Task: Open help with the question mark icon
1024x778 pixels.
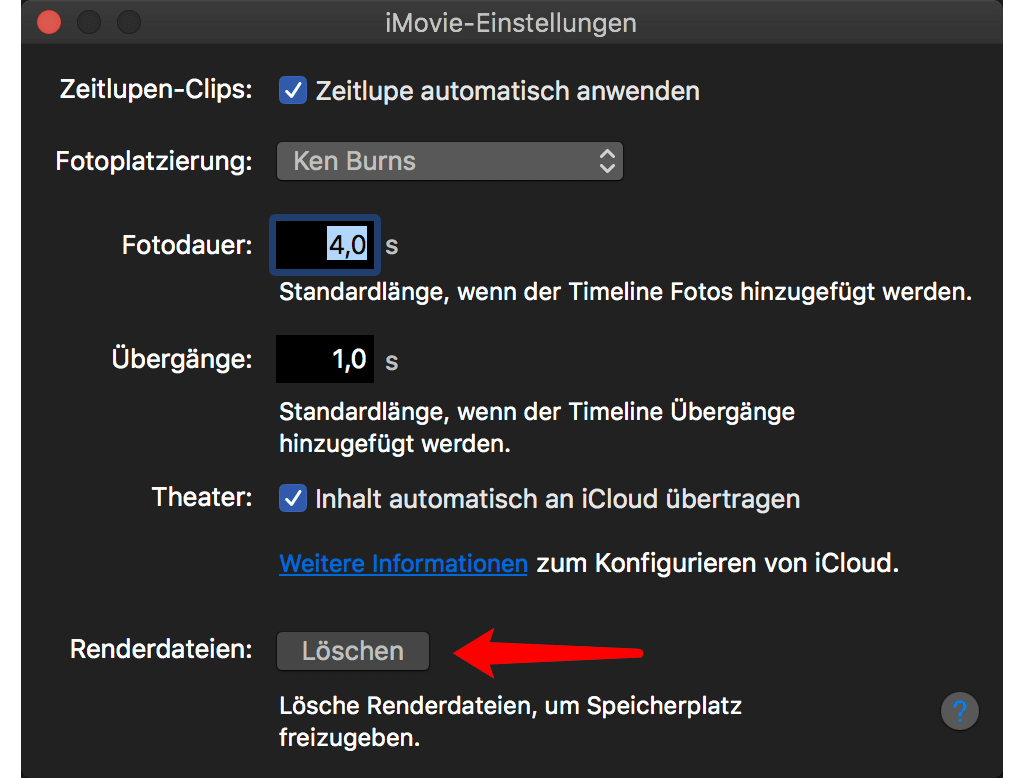Action: click(x=959, y=710)
